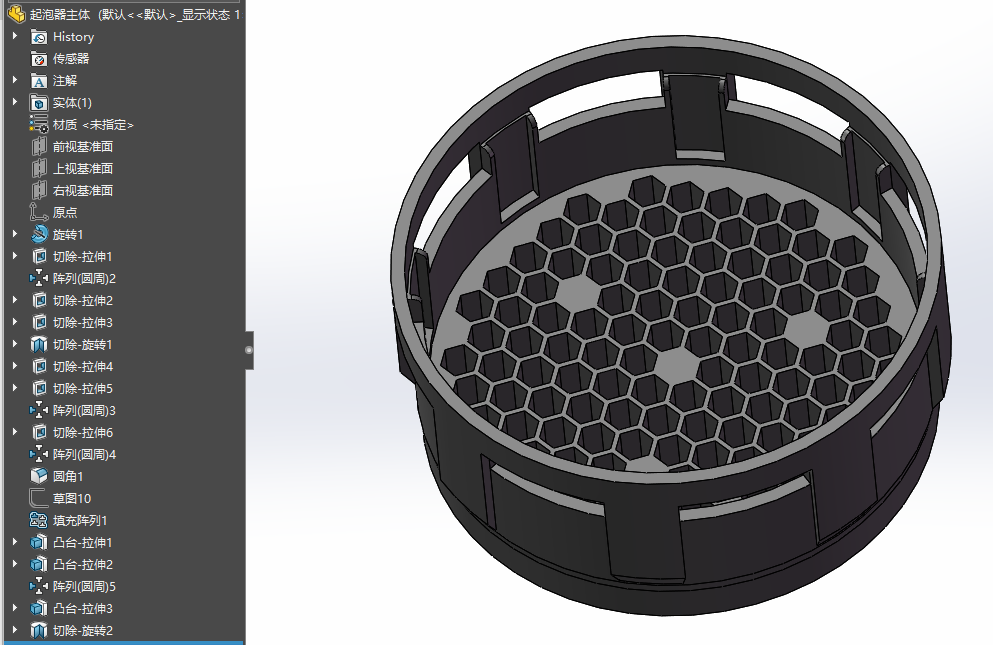
Task: Click the 凸台-拉伸2 boss-extrude icon
Action: point(39,565)
